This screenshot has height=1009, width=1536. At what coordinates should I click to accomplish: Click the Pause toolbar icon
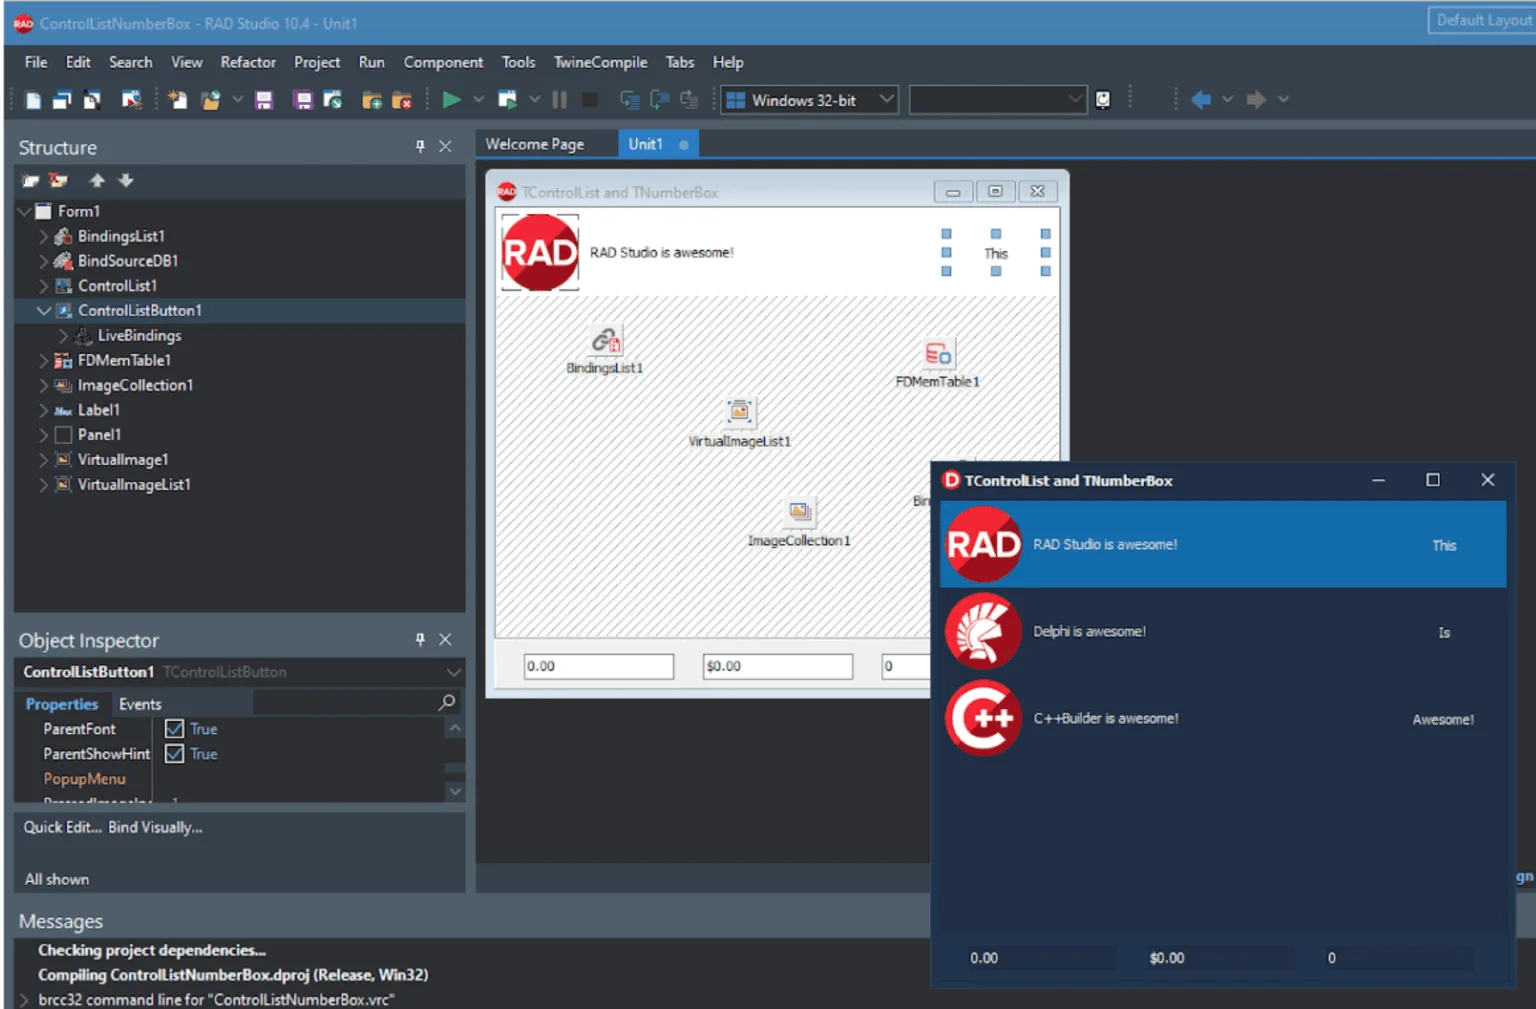coord(560,100)
